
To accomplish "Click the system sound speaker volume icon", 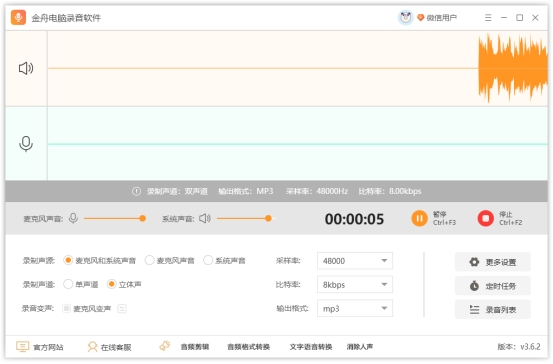I will tap(205, 218).
